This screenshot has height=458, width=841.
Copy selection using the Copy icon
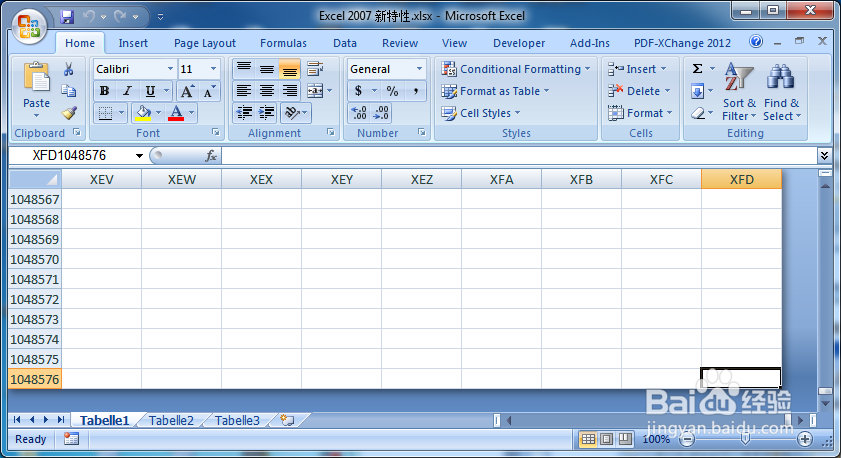tap(68, 91)
